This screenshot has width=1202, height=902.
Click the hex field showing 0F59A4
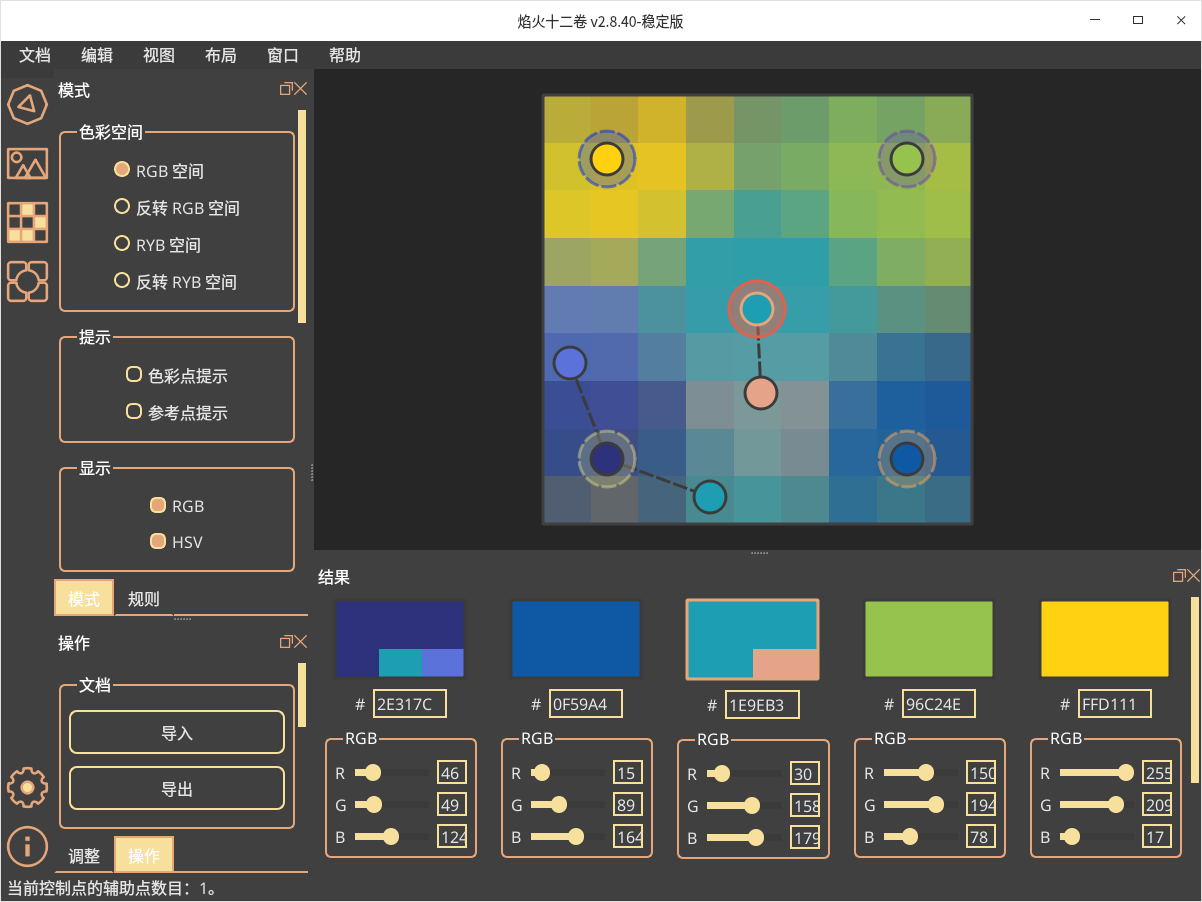[x=585, y=704]
